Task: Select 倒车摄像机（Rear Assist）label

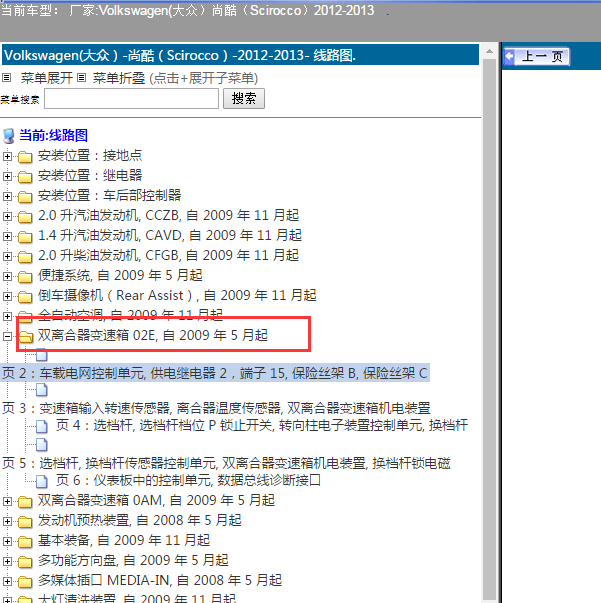Action: [x=177, y=295]
